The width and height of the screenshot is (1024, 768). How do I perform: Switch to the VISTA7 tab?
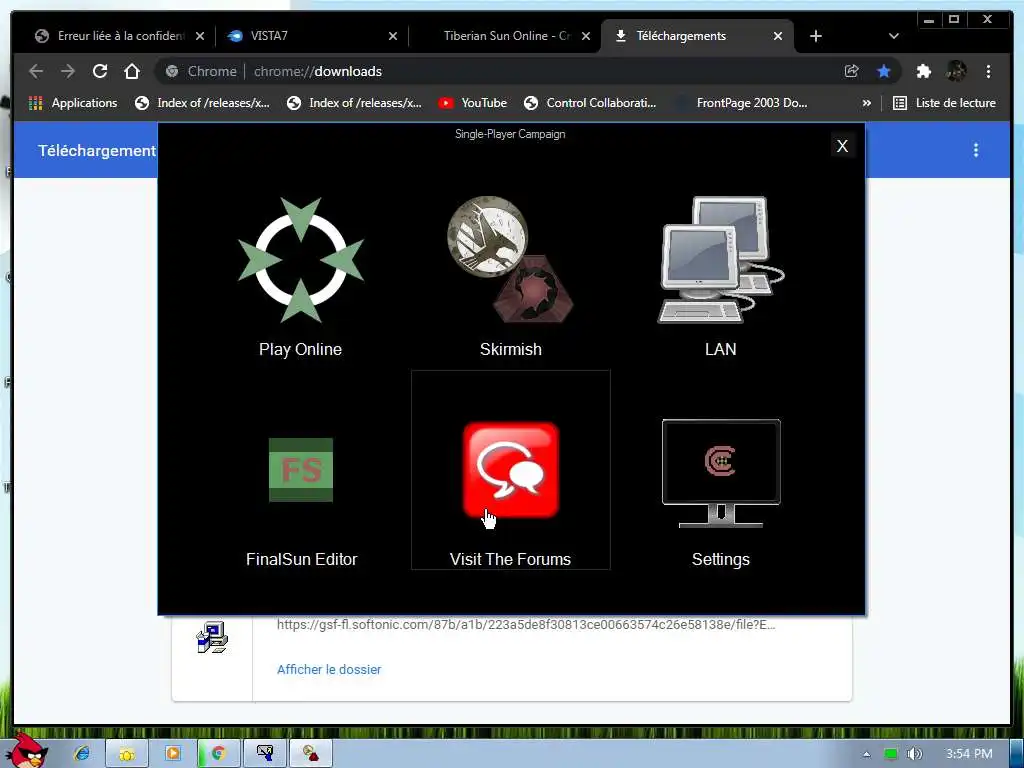(x=312, y=36)
